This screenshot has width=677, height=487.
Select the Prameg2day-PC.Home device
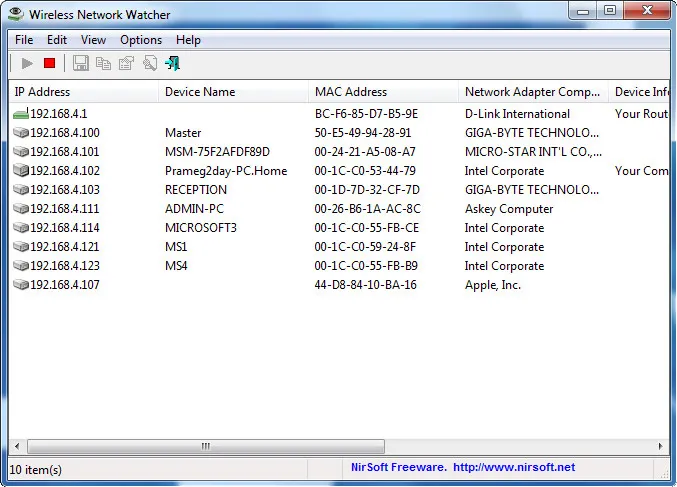click(226, 171)
